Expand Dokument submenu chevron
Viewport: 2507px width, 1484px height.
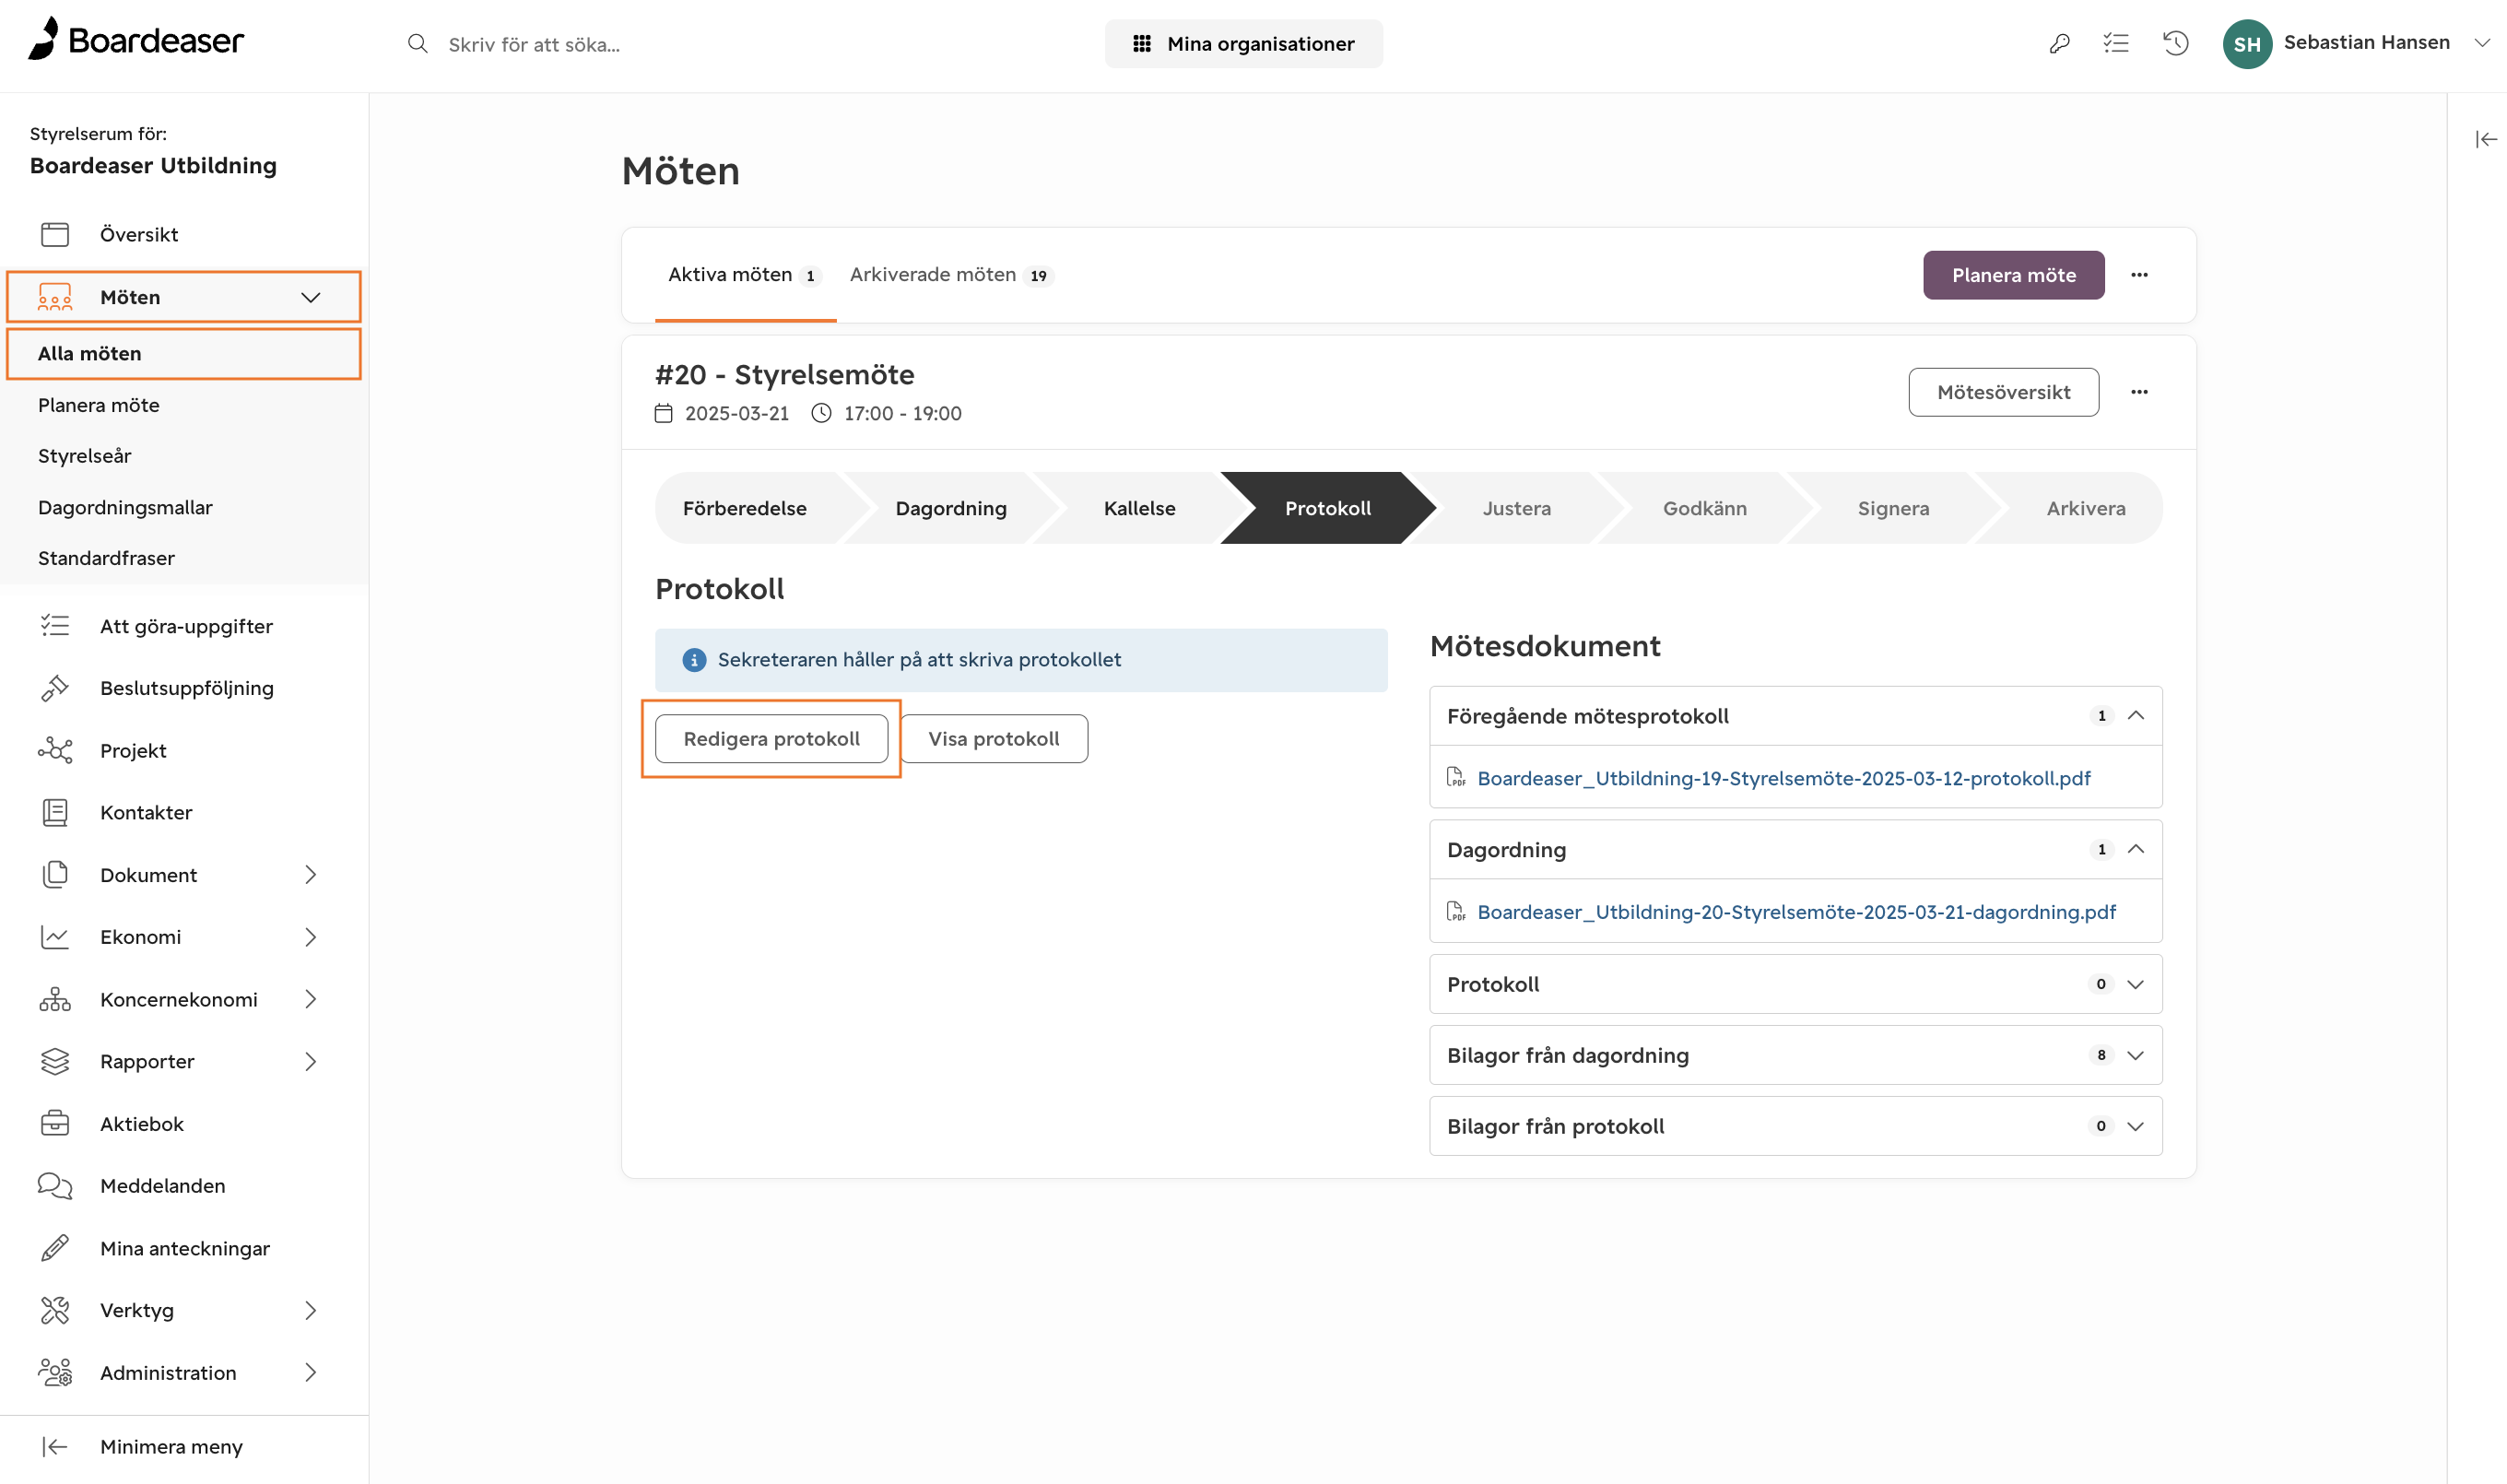click(311, 875)
